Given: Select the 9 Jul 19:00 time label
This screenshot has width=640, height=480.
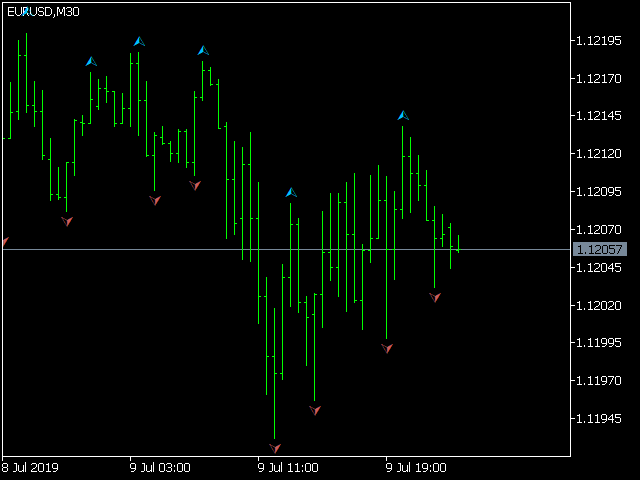Looking at the screenshot, I should point(416,467).
